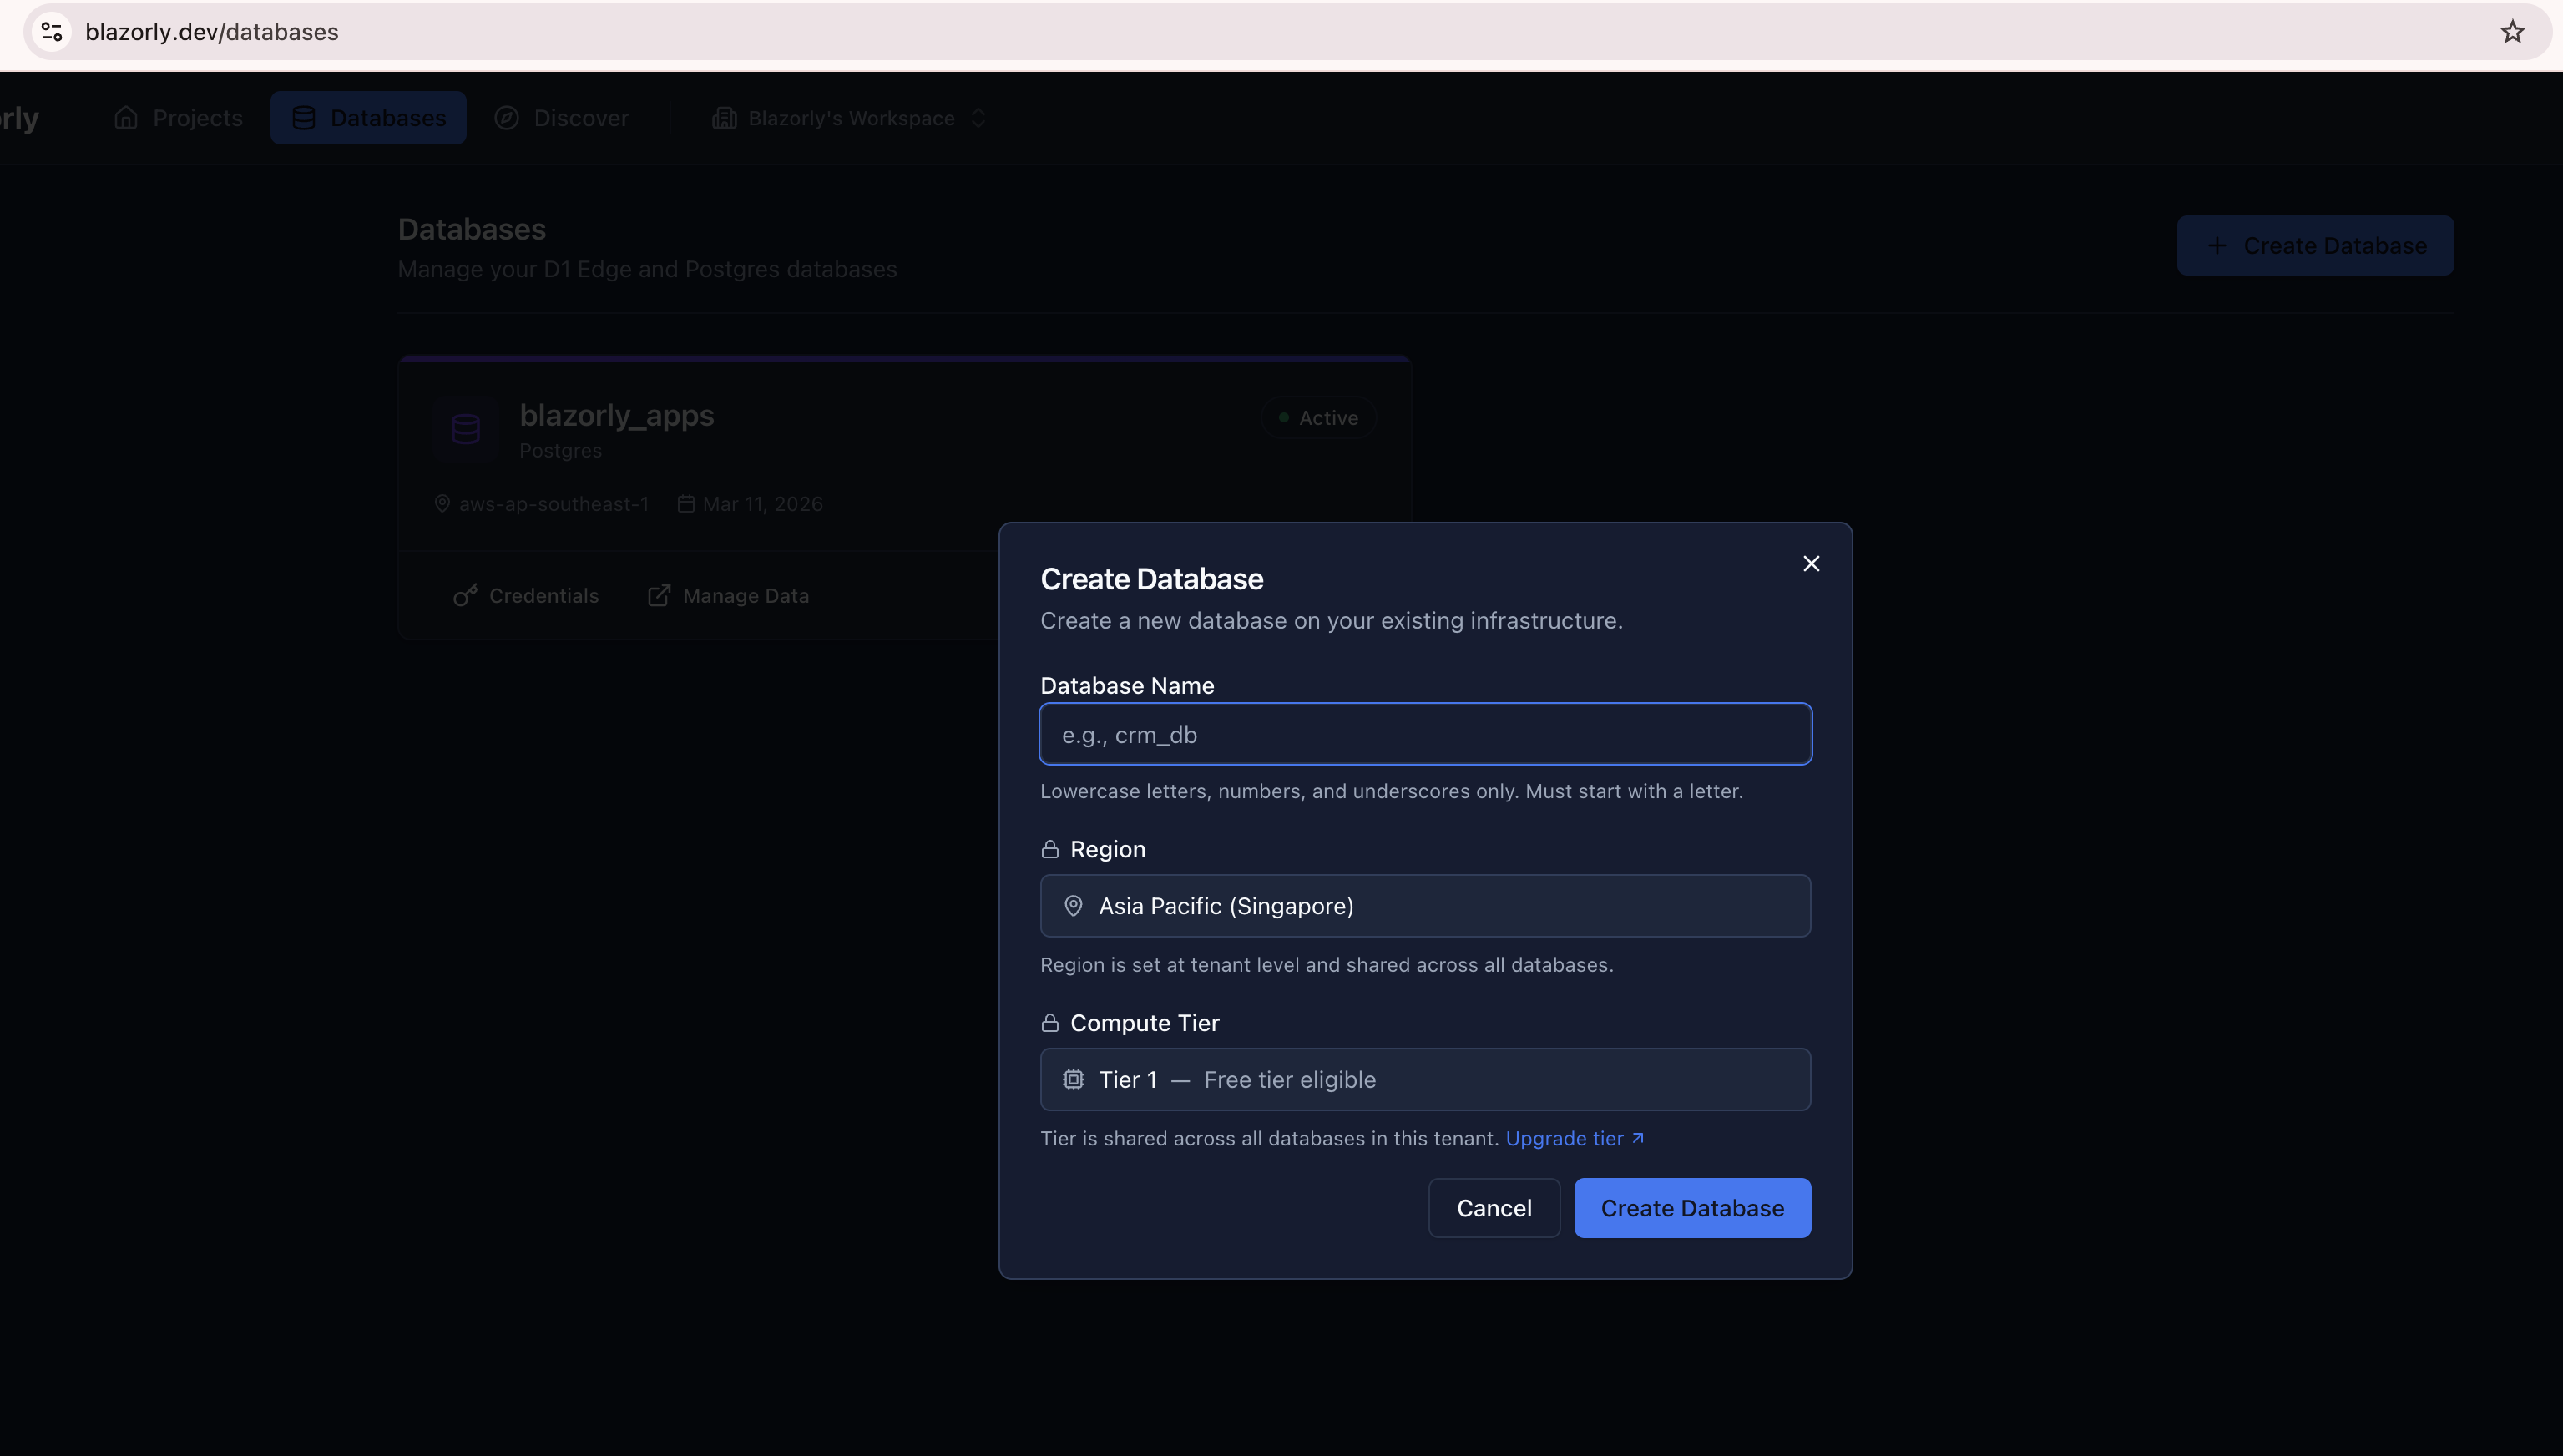Click the Region lock icon
Viewport: 2563px width, 1456px height.
tap(1049, 849)
